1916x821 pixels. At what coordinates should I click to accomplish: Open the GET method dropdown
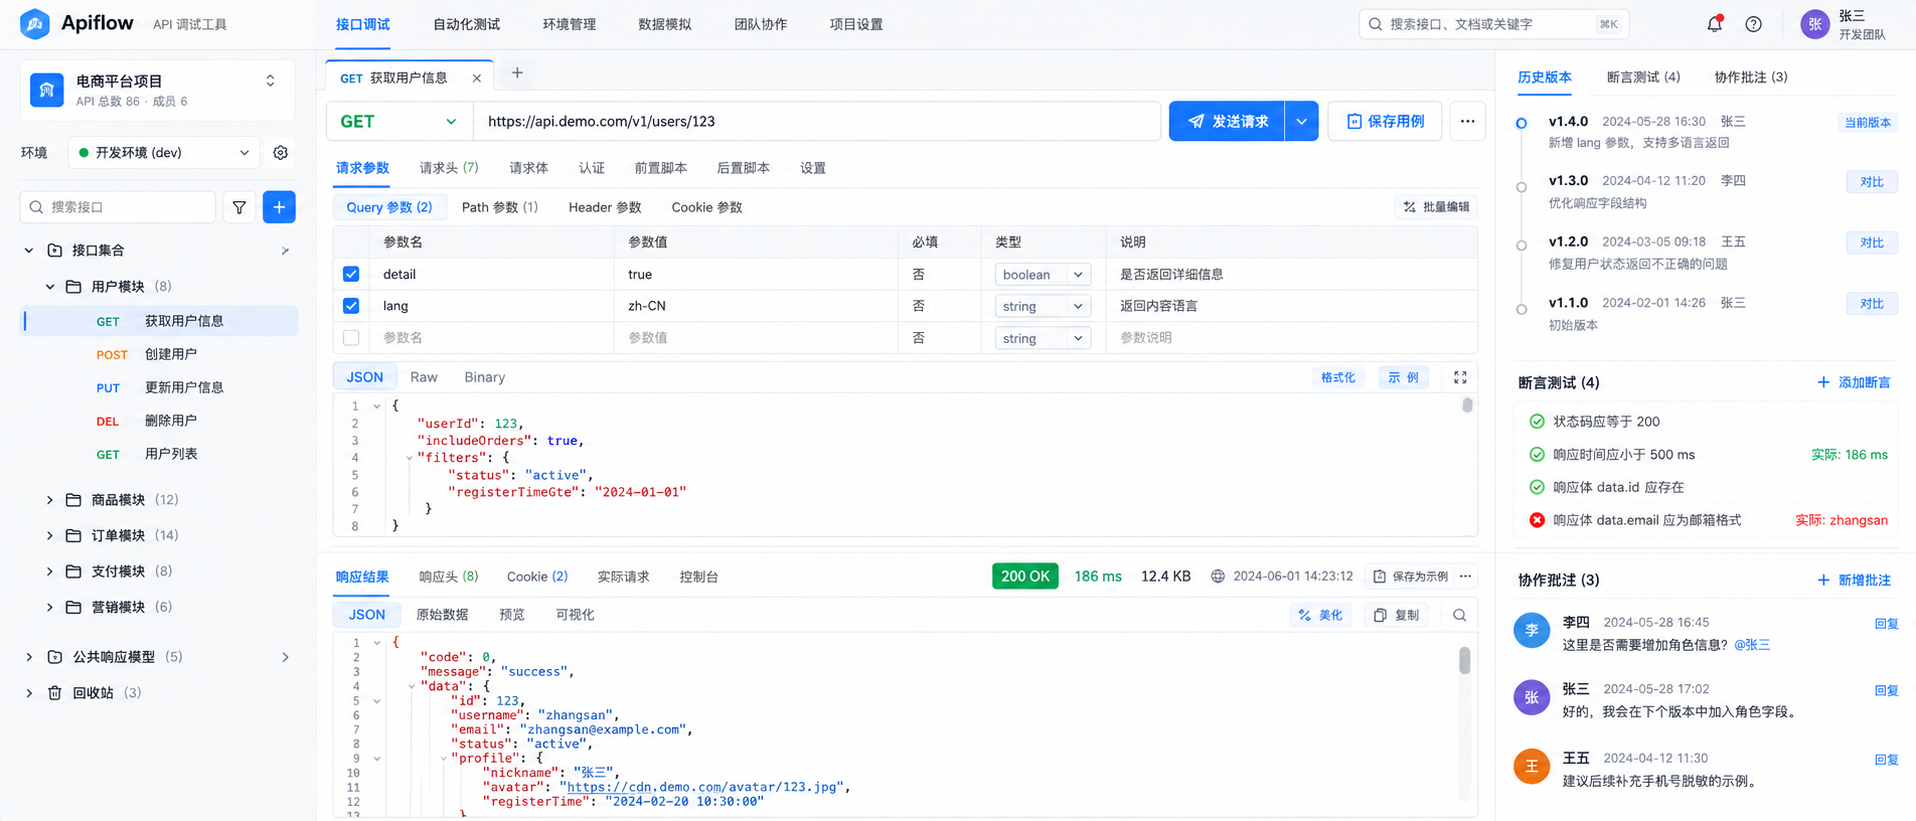click(399, 121)
